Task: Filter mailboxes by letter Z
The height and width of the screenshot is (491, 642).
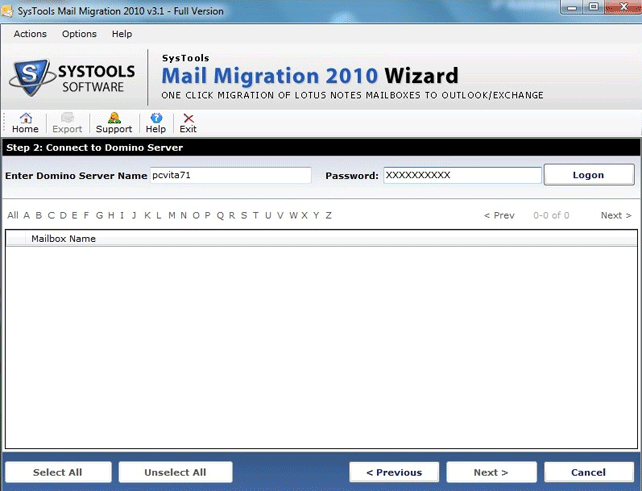Action: coord(328,215)
